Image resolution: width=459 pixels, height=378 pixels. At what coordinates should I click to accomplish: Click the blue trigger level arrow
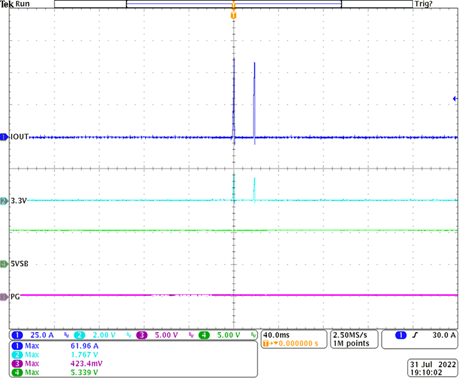[x=455, y=99]
